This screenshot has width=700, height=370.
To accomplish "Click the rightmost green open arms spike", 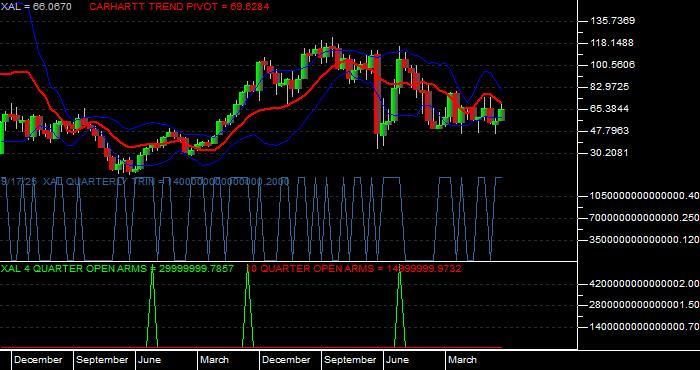I will point(400,309).
